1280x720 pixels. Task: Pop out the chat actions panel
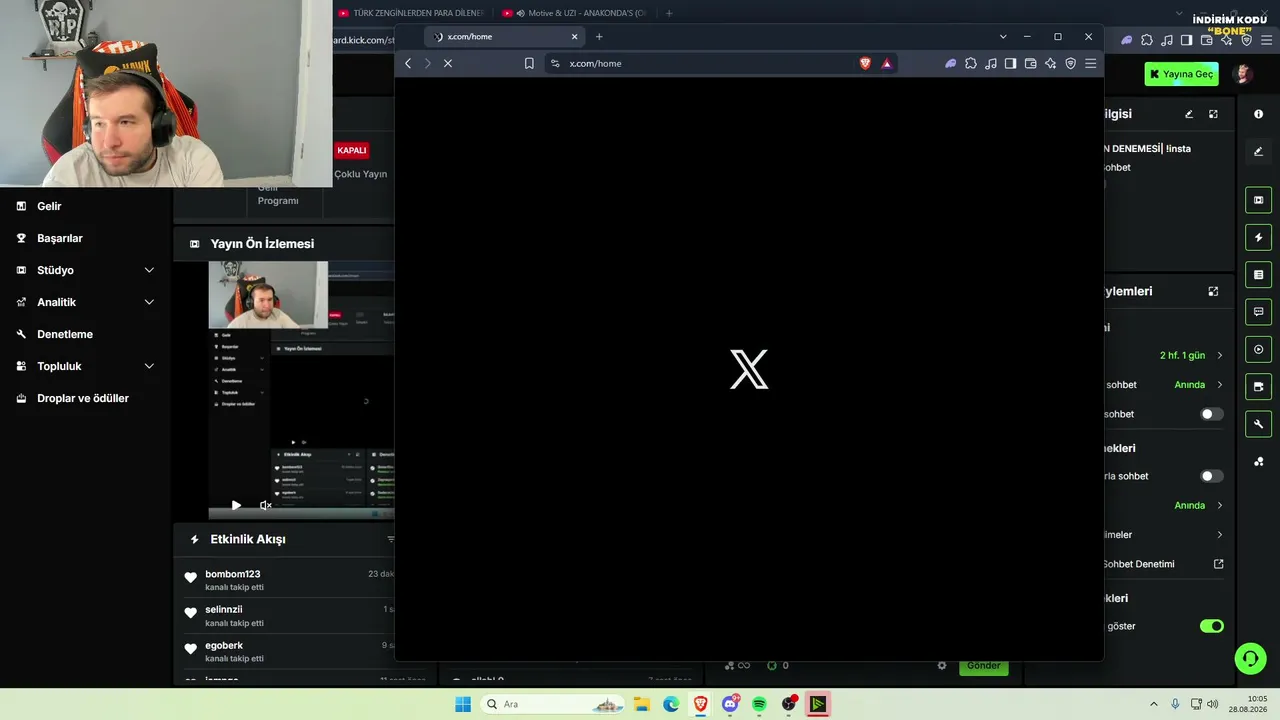pos(1213,291)
